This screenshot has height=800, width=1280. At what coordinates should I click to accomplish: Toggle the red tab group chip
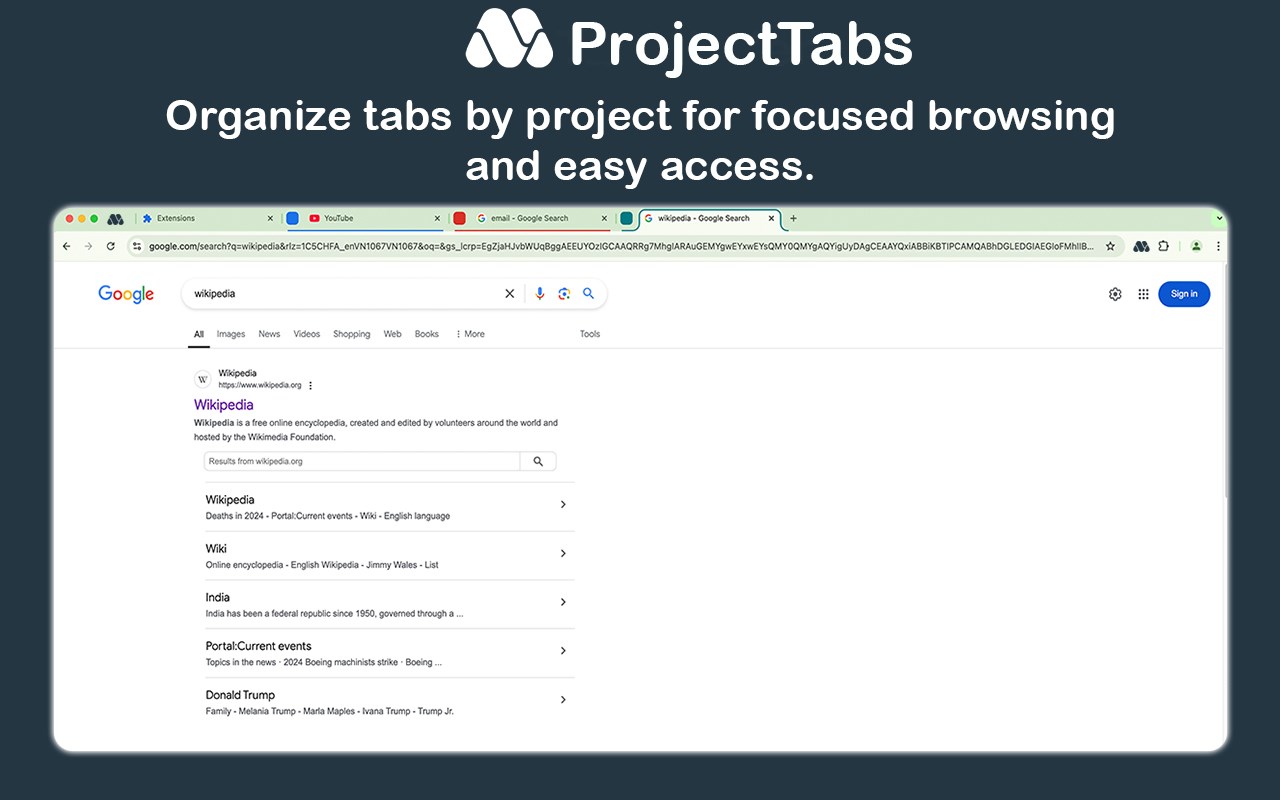460,218
